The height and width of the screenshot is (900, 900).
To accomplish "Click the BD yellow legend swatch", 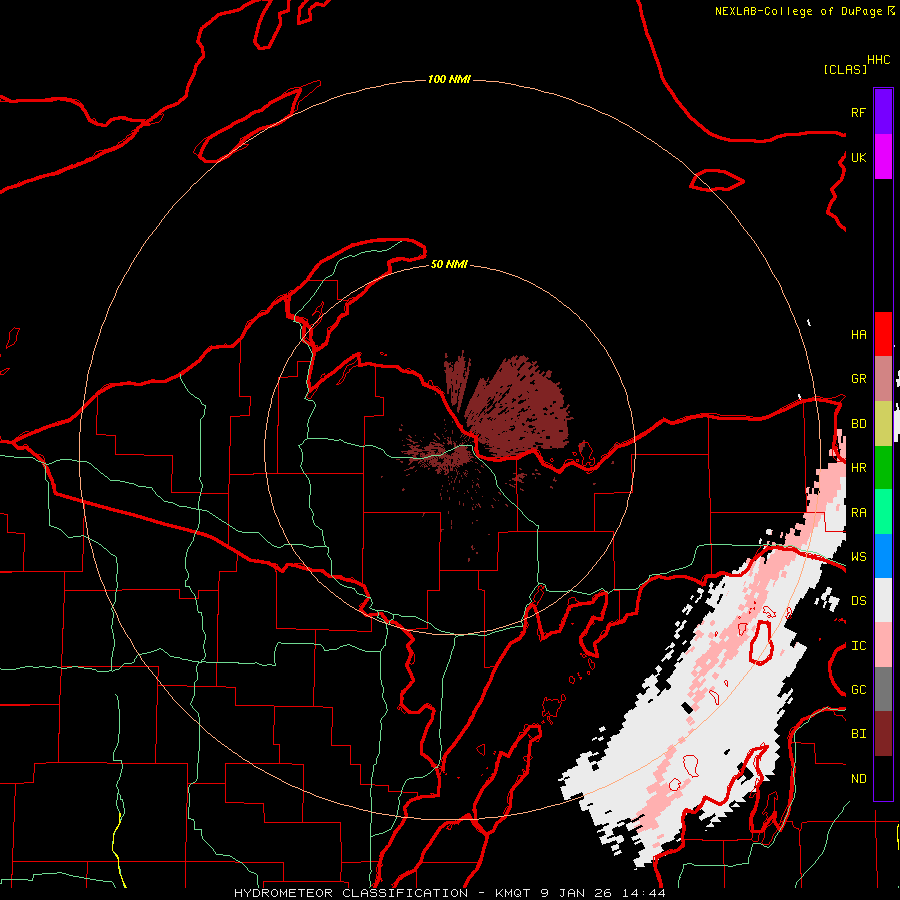I will [x=883, y=423].
